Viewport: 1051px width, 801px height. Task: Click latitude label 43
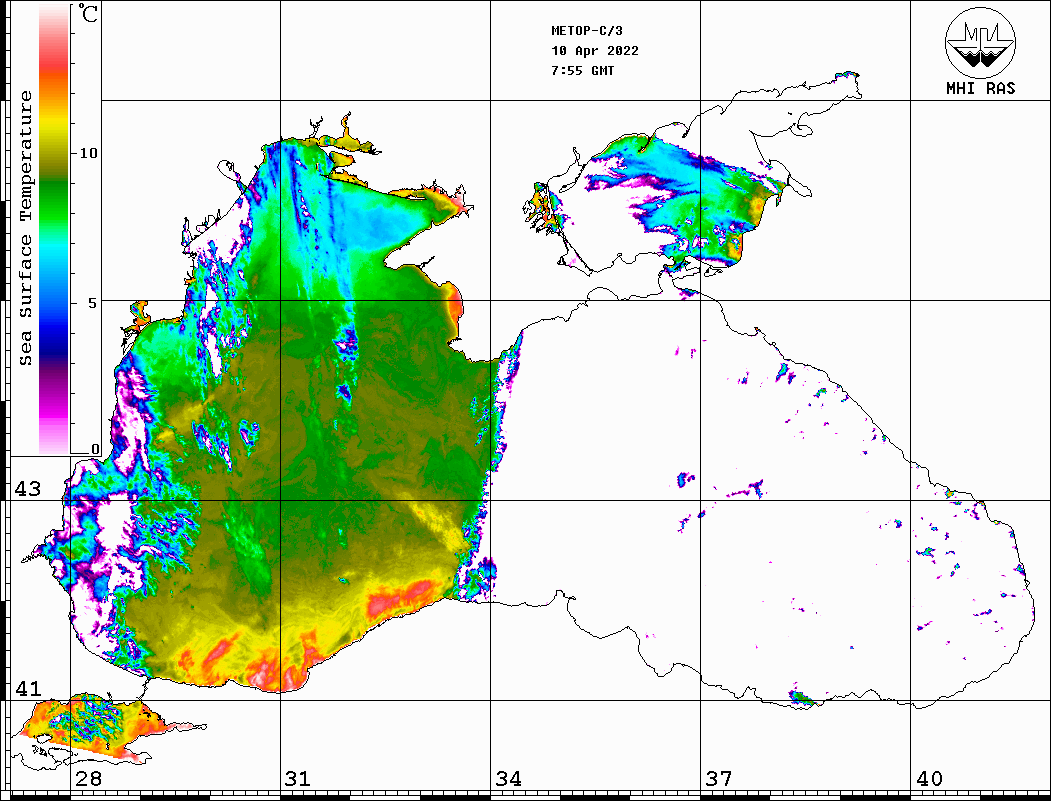point(28,489)
